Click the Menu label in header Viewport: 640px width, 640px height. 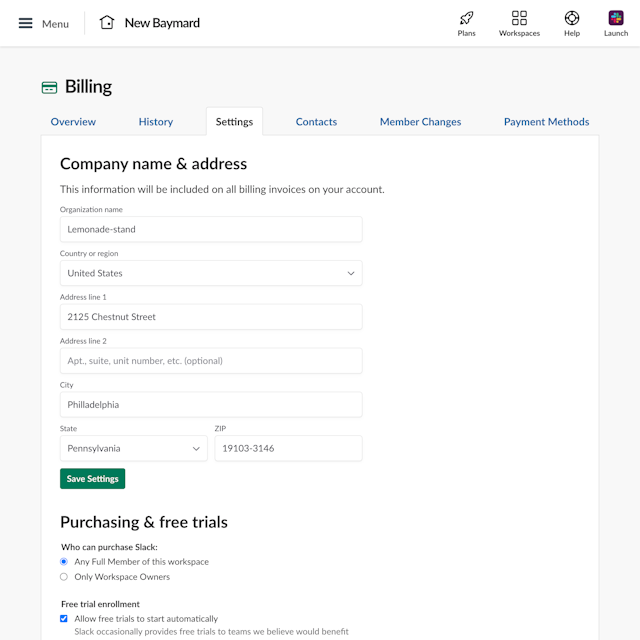[x=55, y=24]
